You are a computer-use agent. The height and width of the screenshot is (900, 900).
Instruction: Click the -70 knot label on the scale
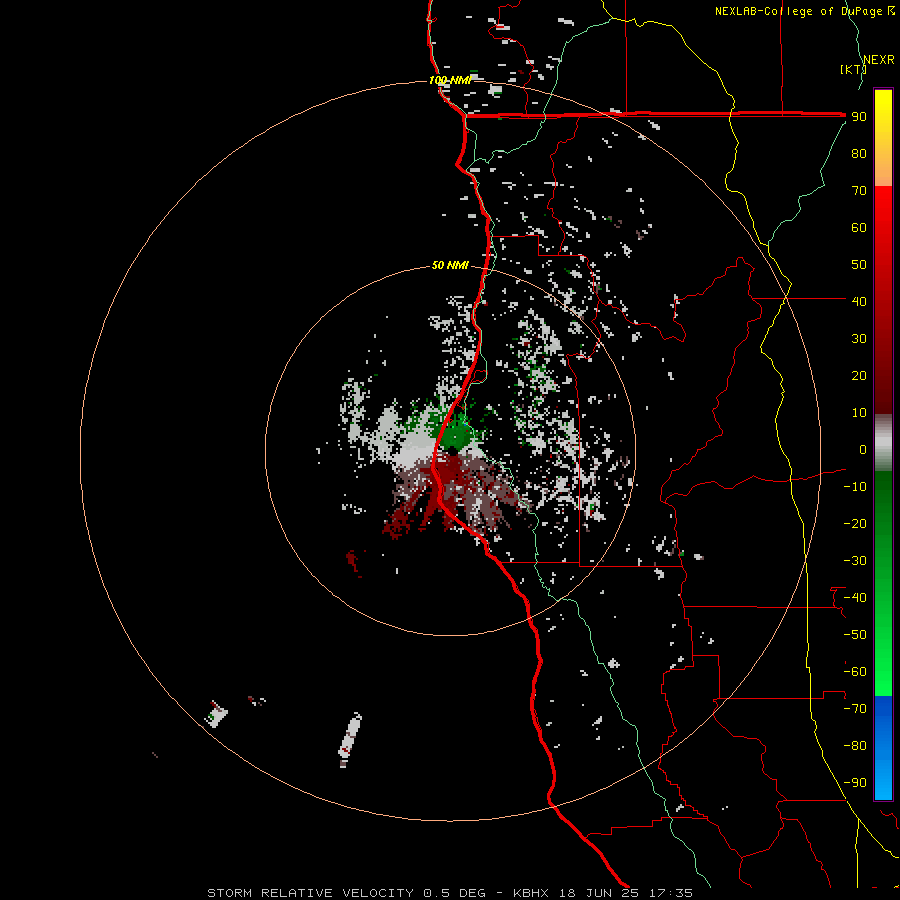coord(855,708)
